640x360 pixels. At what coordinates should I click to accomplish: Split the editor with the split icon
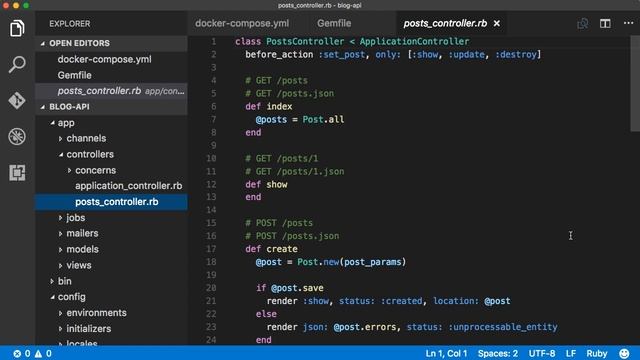click(x=605, y=23)
